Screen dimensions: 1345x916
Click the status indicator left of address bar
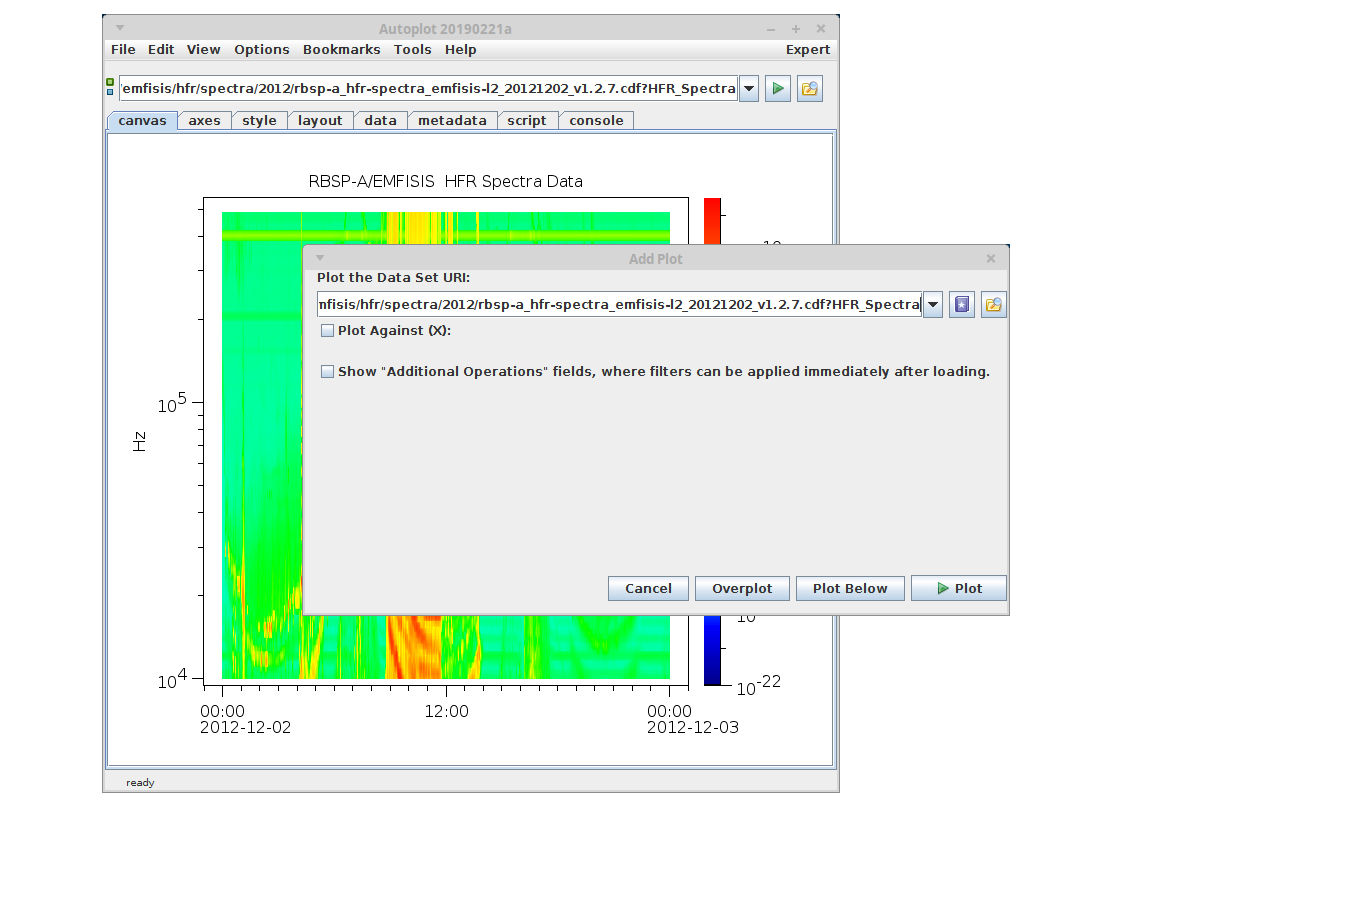[110, 87]
